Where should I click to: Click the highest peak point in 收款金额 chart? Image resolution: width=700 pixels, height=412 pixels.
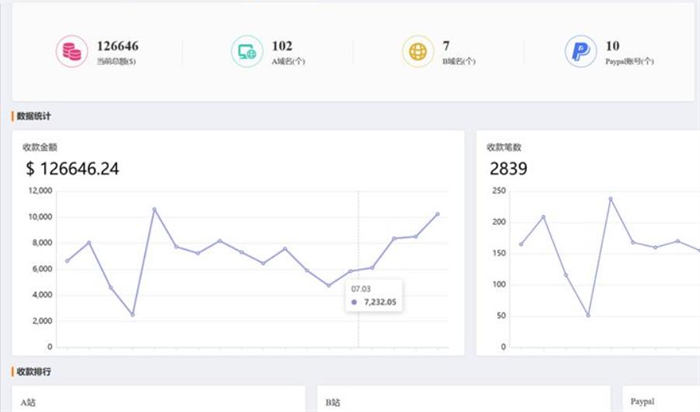[x=154, y=209]
